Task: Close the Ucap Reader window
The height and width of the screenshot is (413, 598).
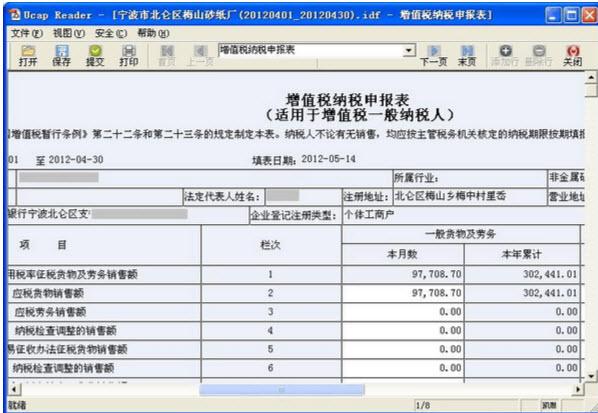Action: click(x=589, y=15)
